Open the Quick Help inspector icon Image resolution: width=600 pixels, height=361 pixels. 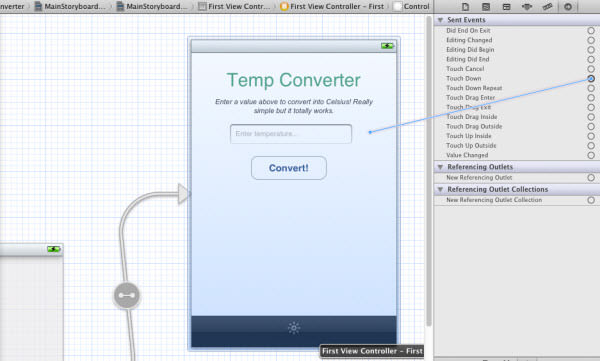pos(486,7)
